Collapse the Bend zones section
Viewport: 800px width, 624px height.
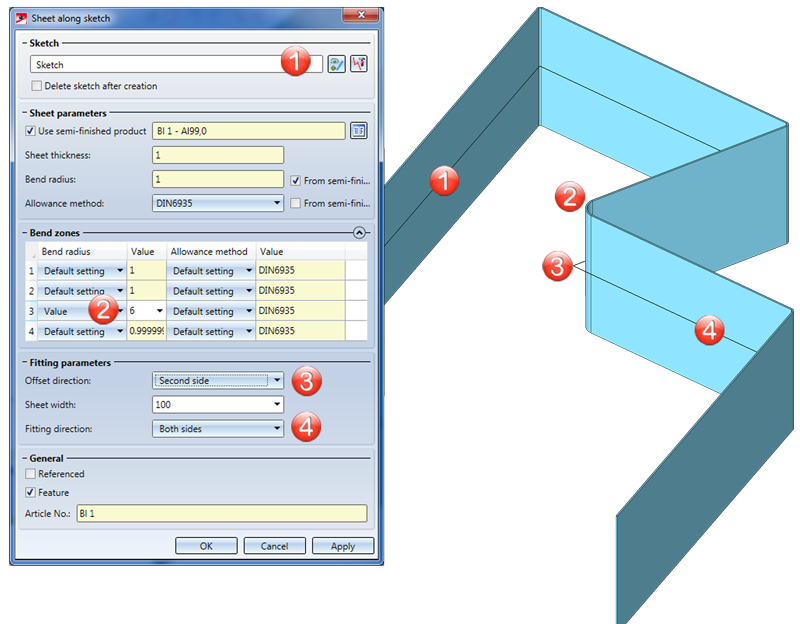point(359,233)
